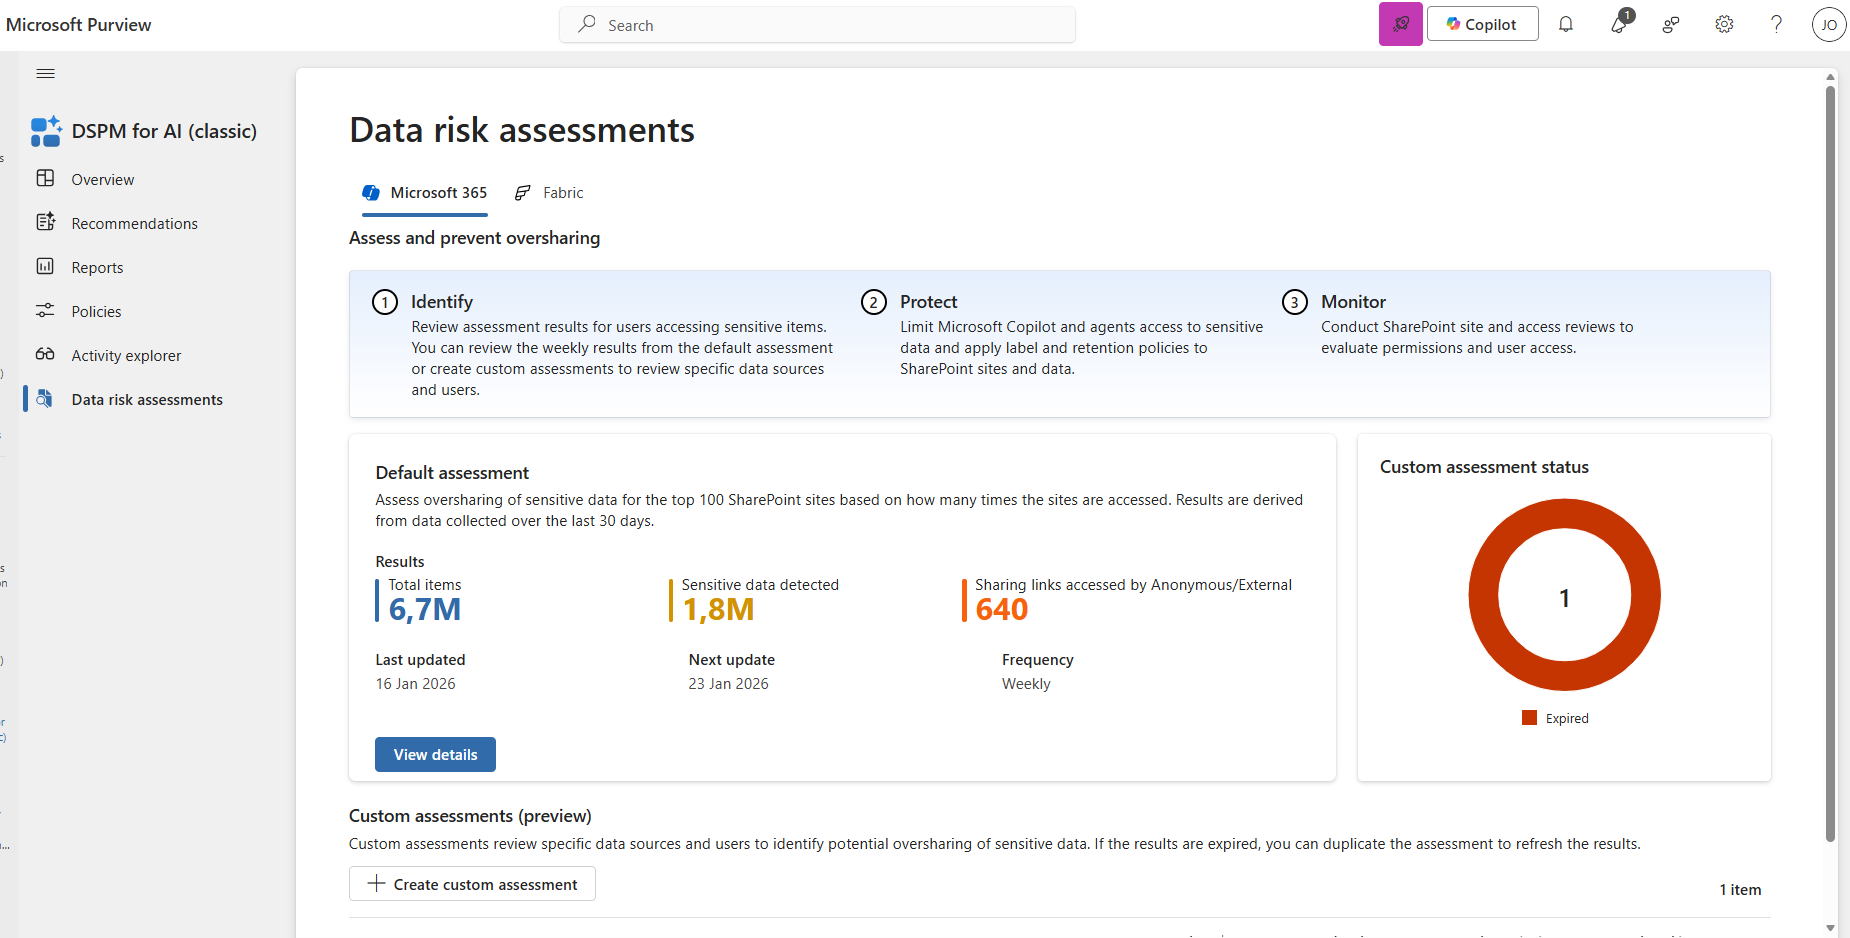Viewport: 1850px width, 938px height.
Task: Click the plus icon for custom assessment
Action: [x=376, y=884]
